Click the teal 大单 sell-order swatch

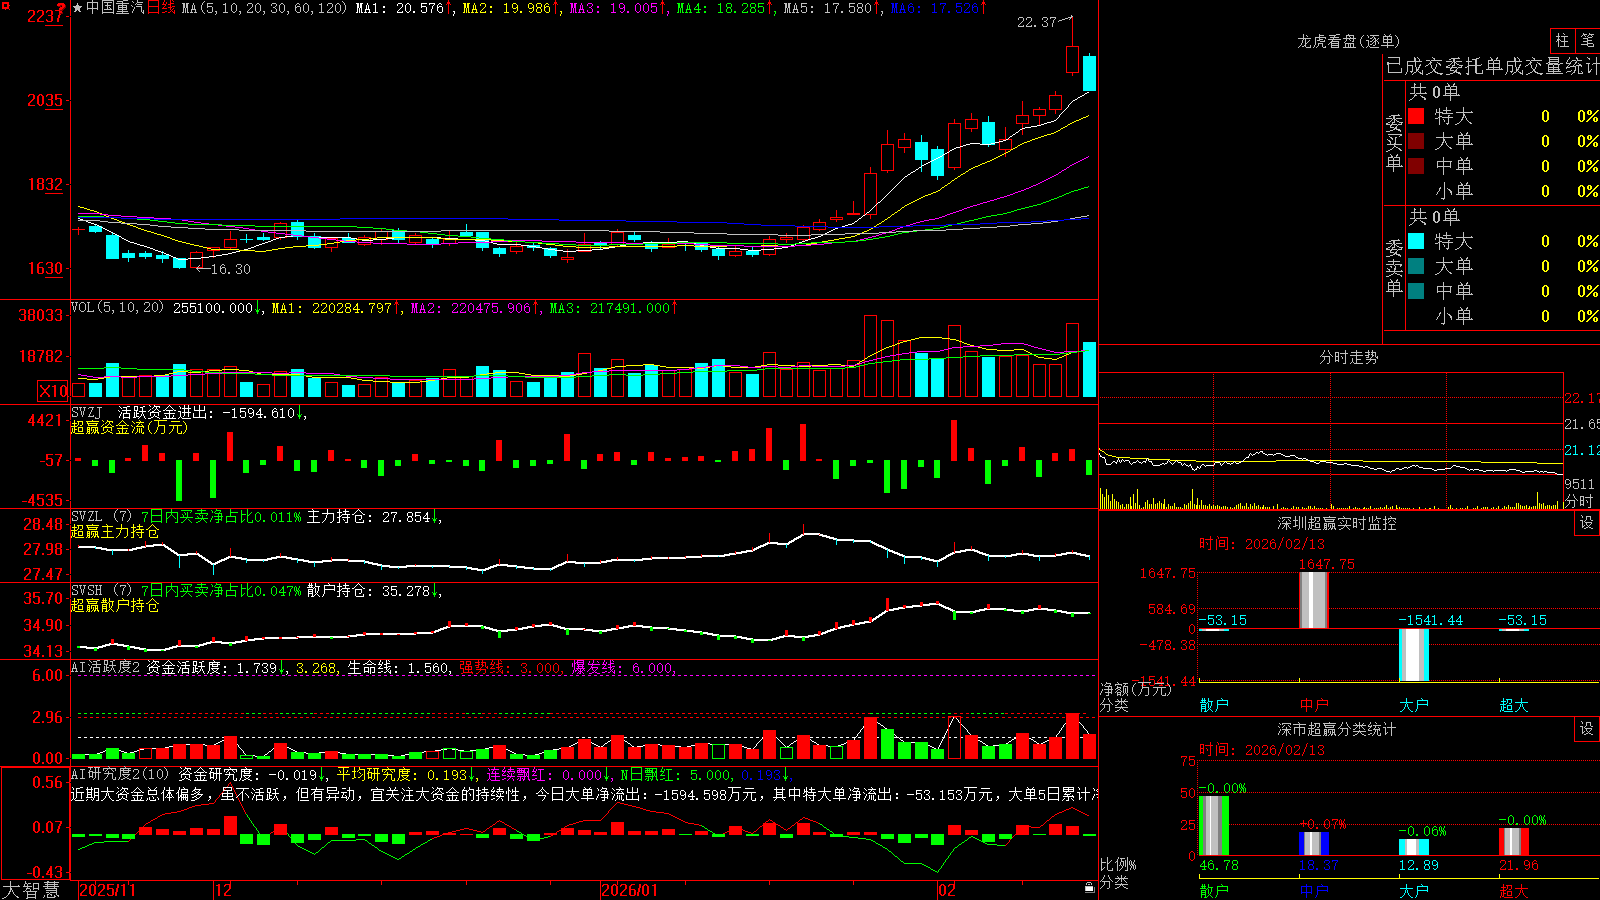(1416, 266)
